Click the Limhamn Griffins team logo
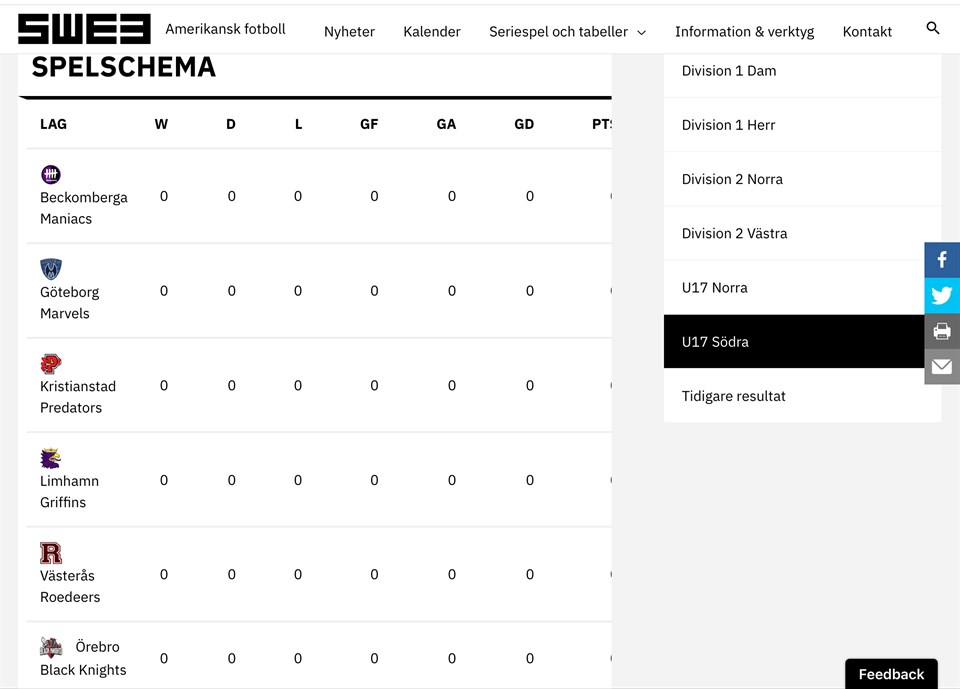Image resolution: width=960 pixels, height=689 pixels. pos(51,458)
